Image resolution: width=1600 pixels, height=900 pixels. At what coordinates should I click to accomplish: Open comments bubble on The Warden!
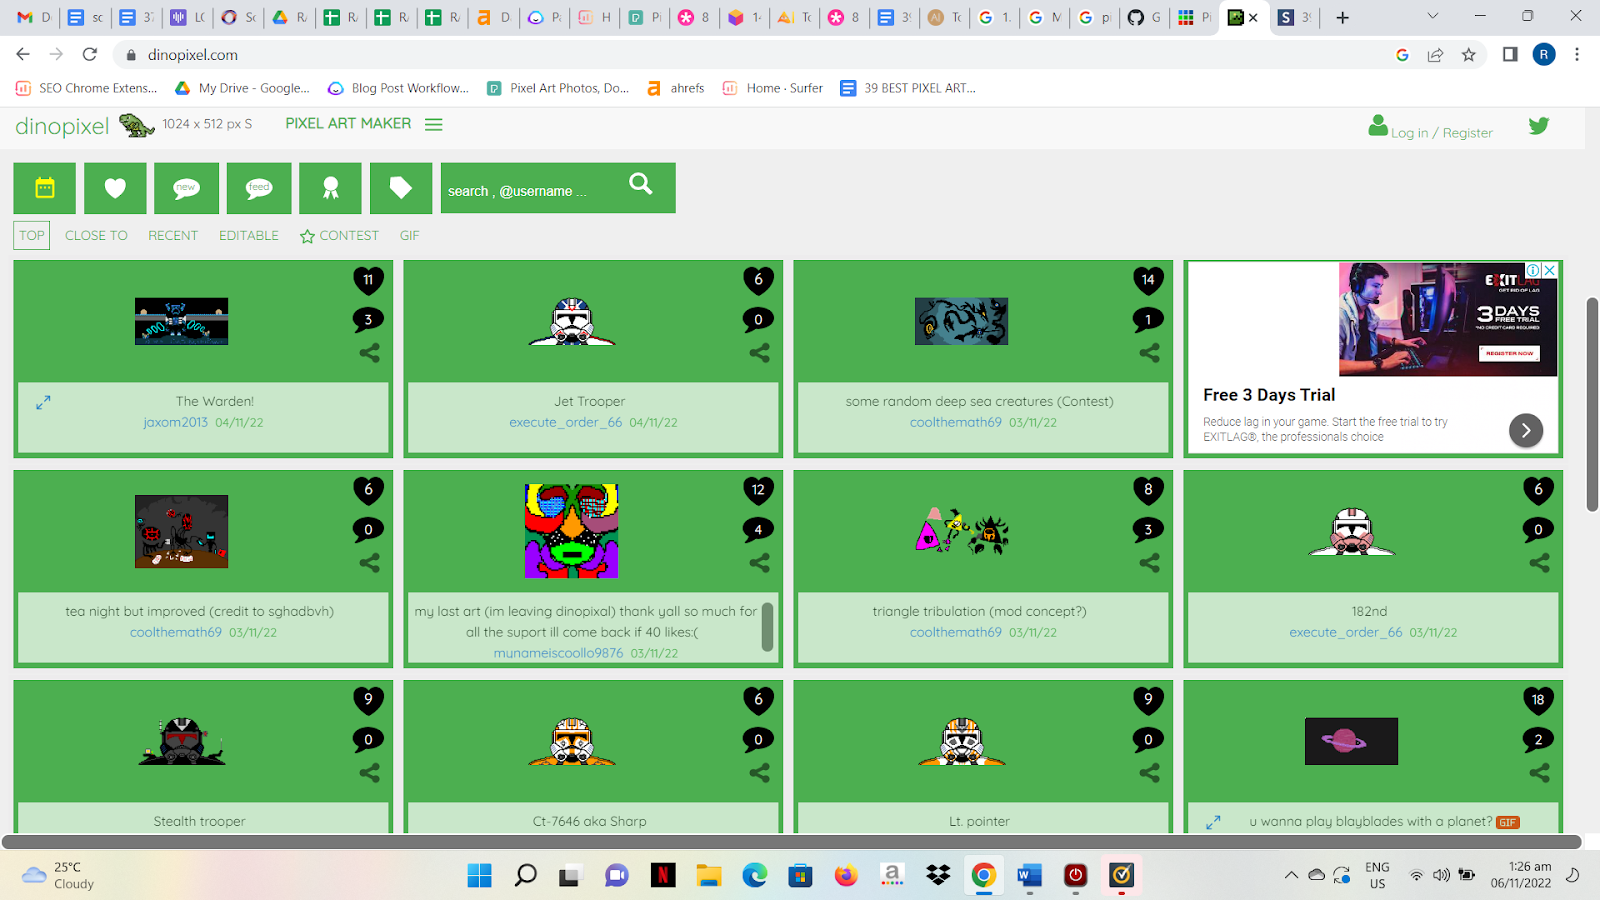(x=368, y=320)
